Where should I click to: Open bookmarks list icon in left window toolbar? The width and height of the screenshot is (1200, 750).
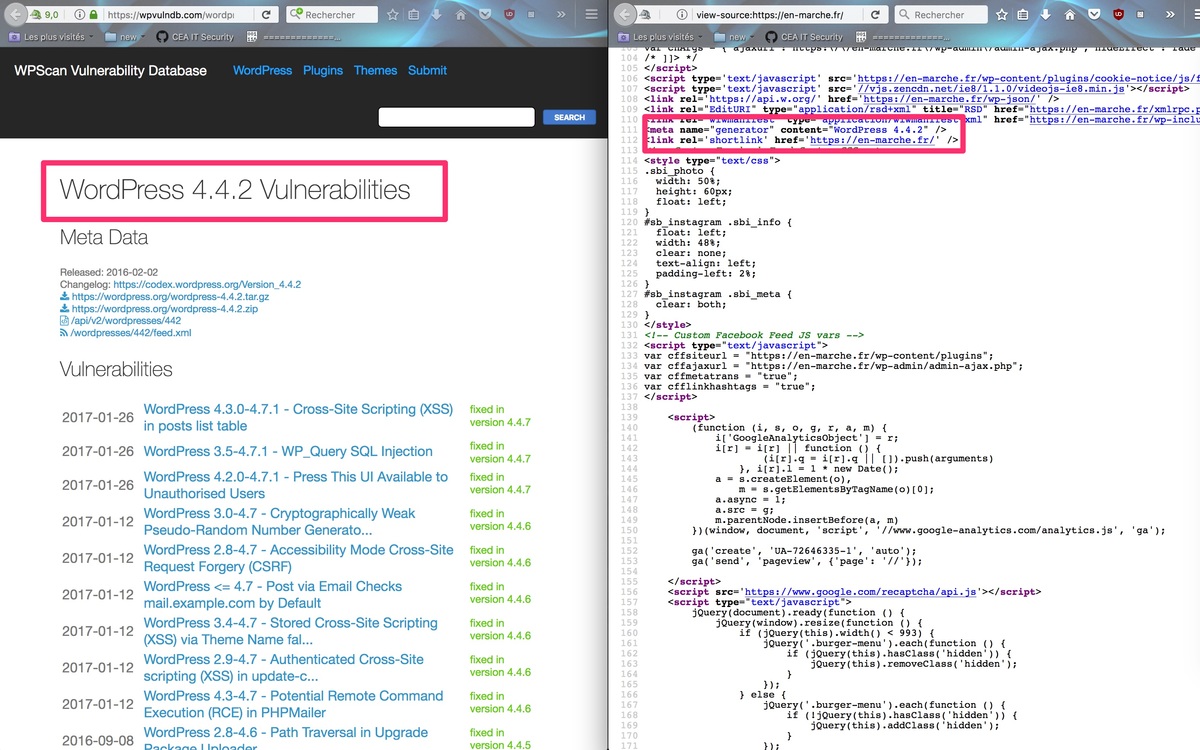coord(415,16)
